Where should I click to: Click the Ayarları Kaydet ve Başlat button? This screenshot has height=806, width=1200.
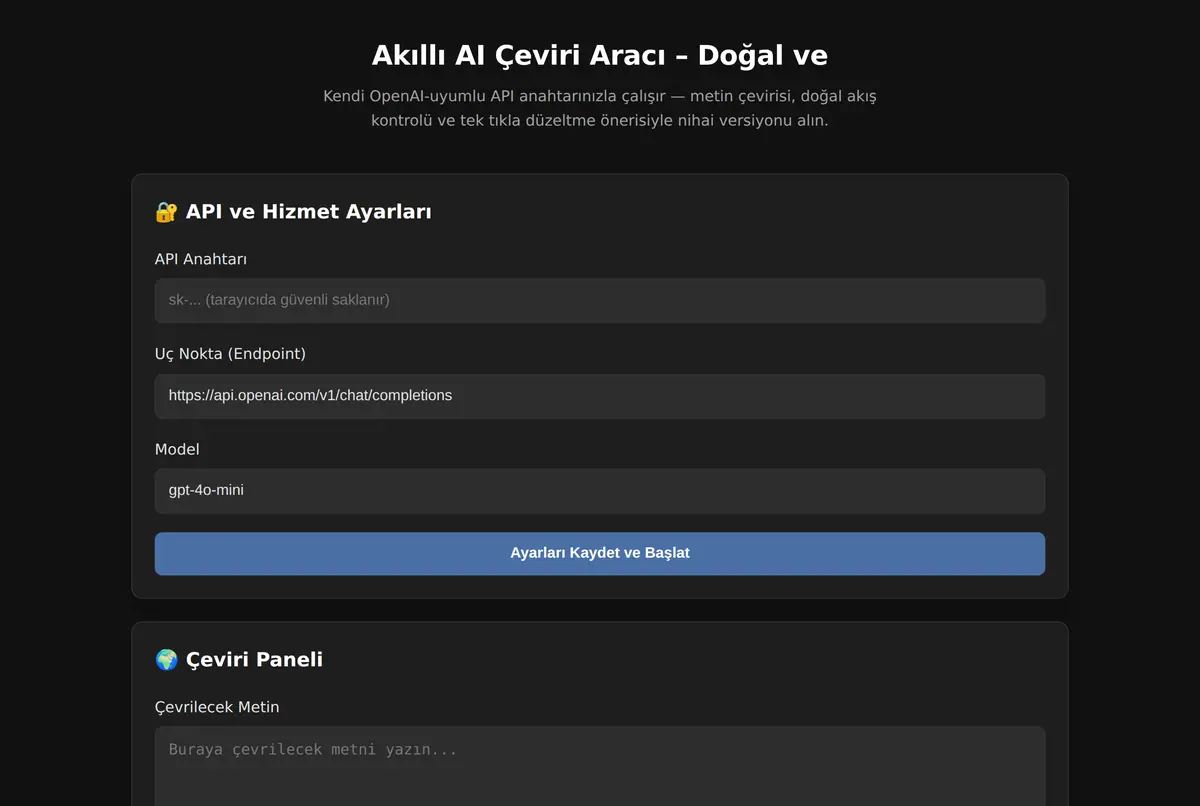point(600,553)
